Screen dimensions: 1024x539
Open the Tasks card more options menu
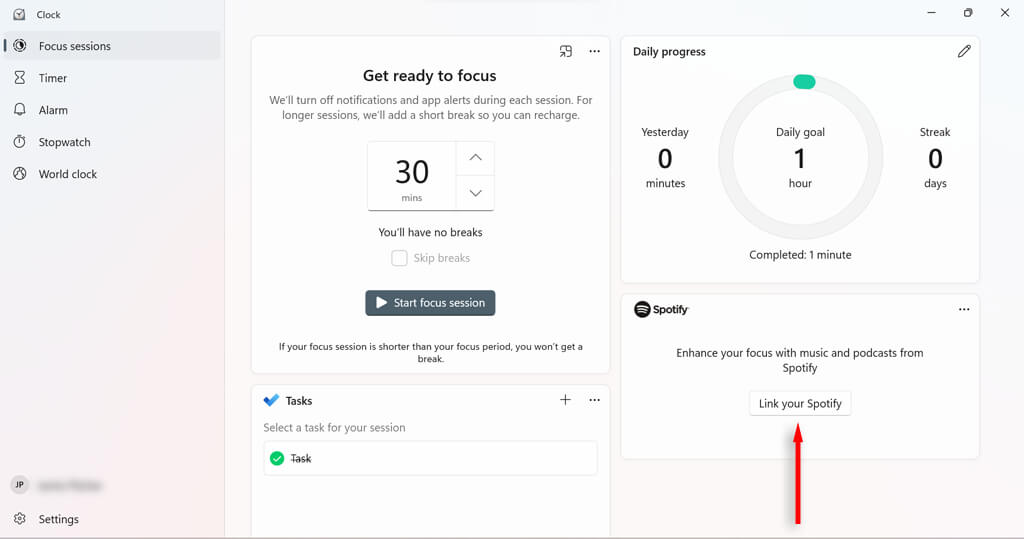pyautogui.click(x=594, y=400)
